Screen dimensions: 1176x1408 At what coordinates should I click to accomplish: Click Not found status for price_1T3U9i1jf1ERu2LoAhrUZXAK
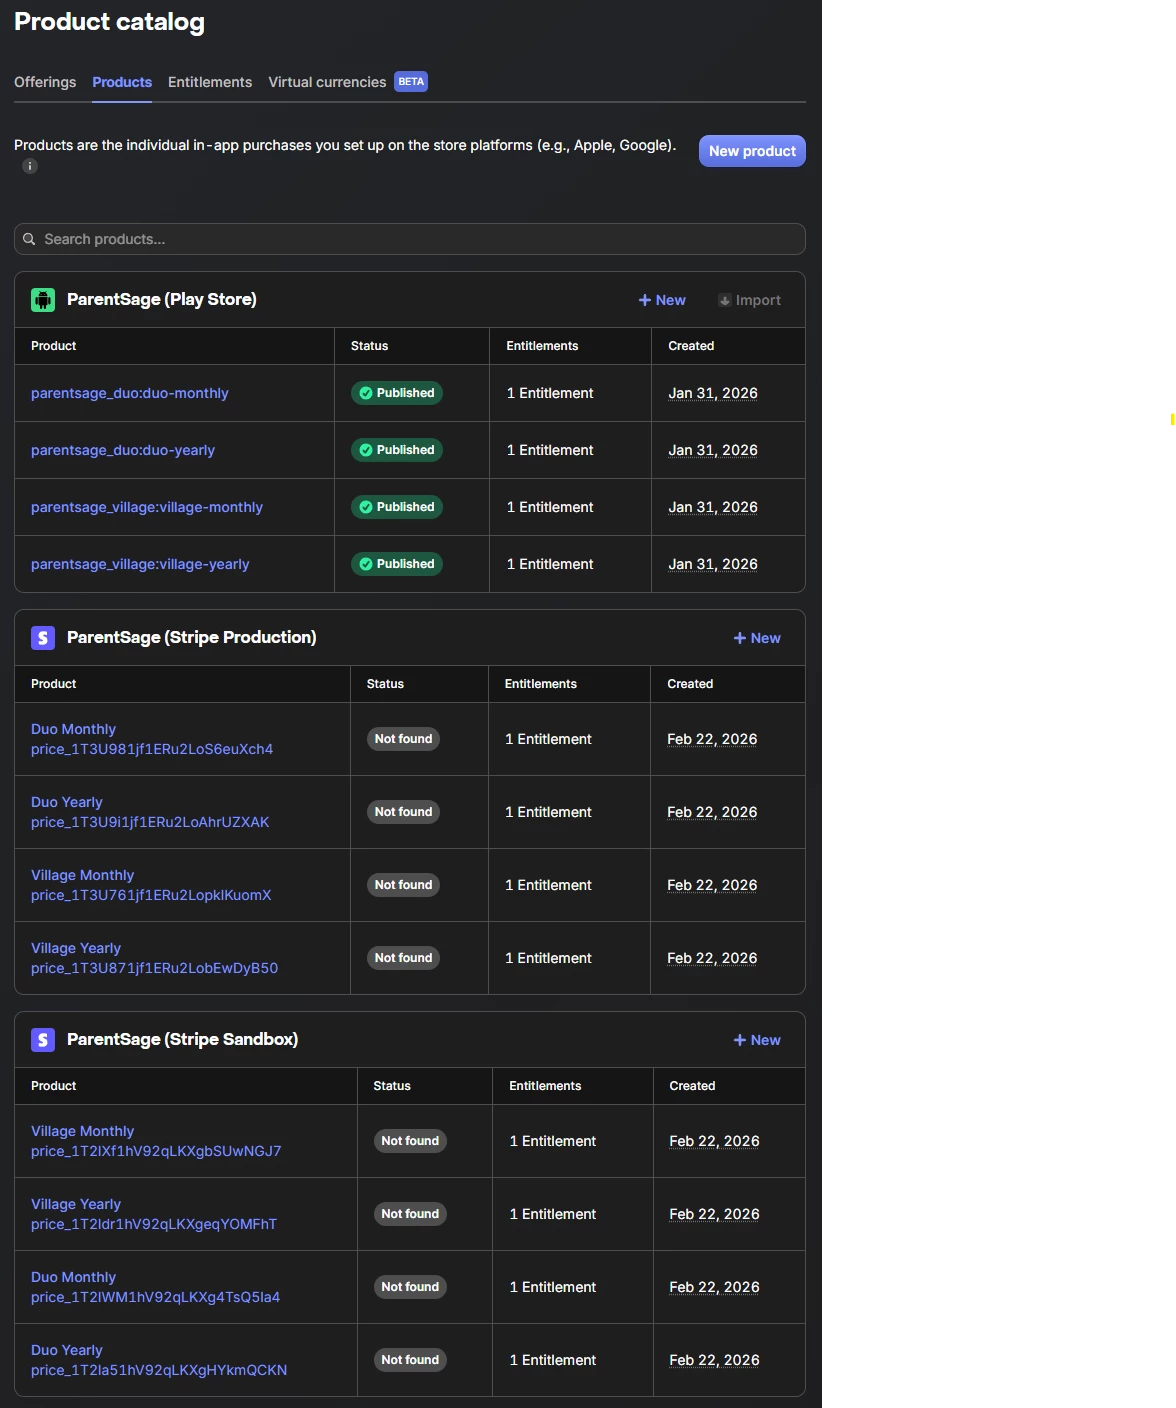tap(403, 812)
